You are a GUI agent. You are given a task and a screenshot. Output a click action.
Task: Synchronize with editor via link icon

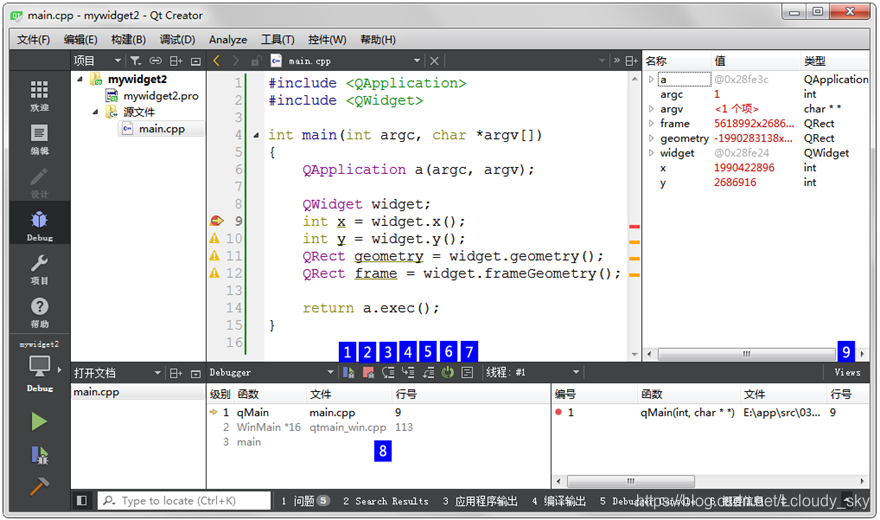[x=155, y=61]
